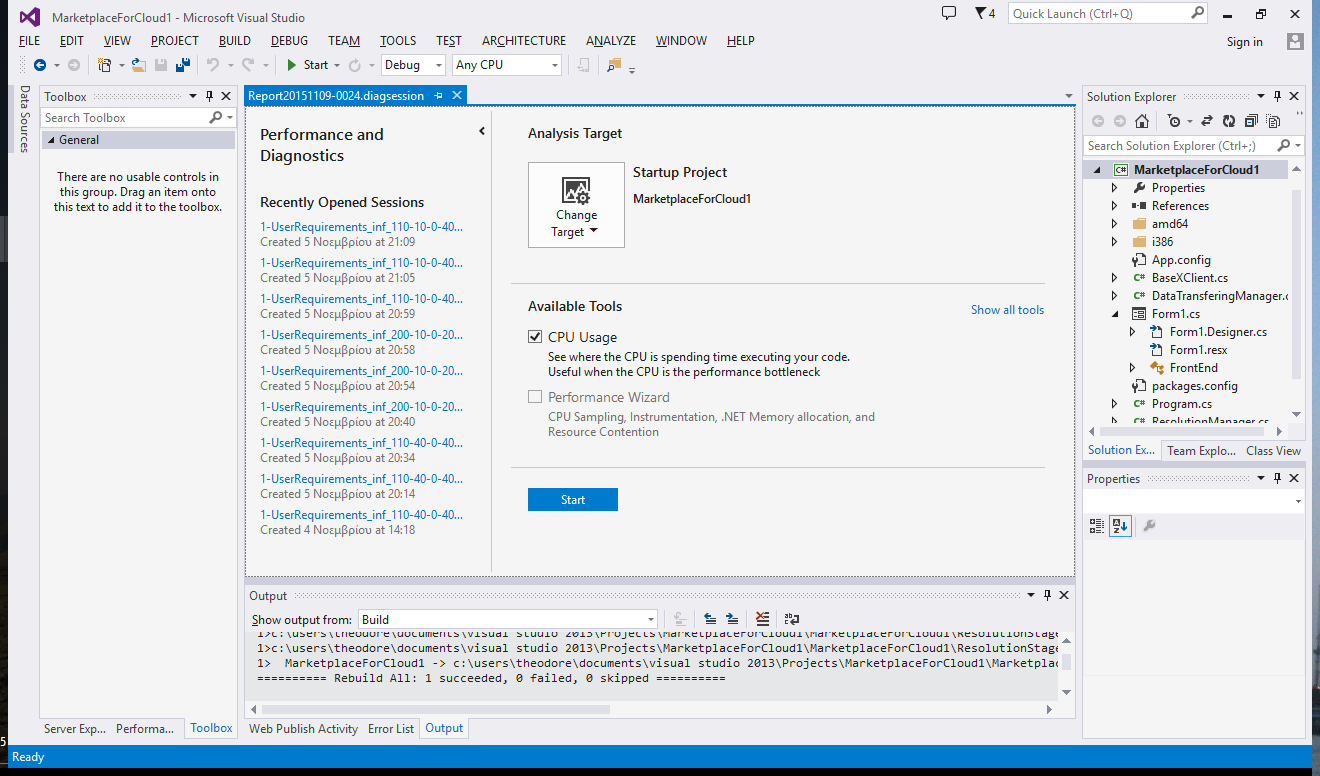Viewport: 1320px width, 776px height.
Task: Open the Server Explorer tab
Action: click(75, 729)
